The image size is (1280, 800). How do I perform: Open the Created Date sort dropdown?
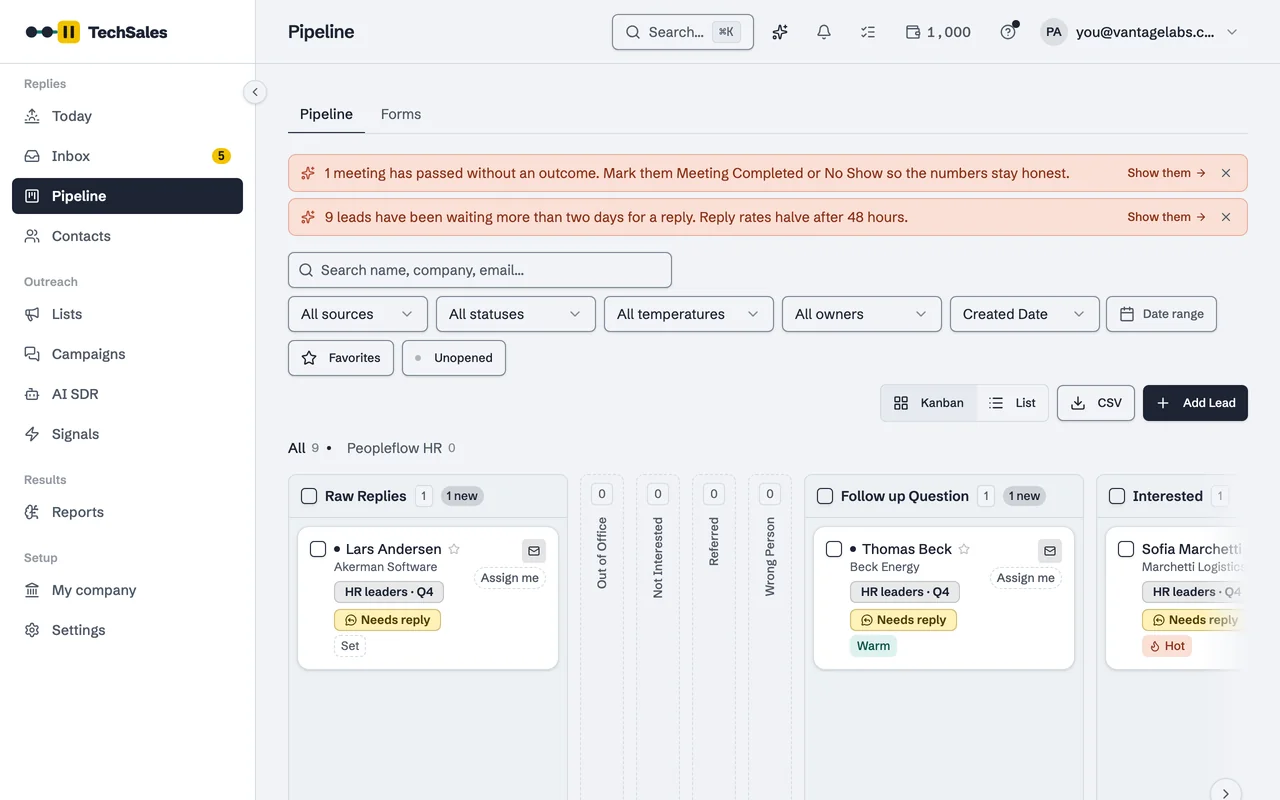(x=1025, y=314)
